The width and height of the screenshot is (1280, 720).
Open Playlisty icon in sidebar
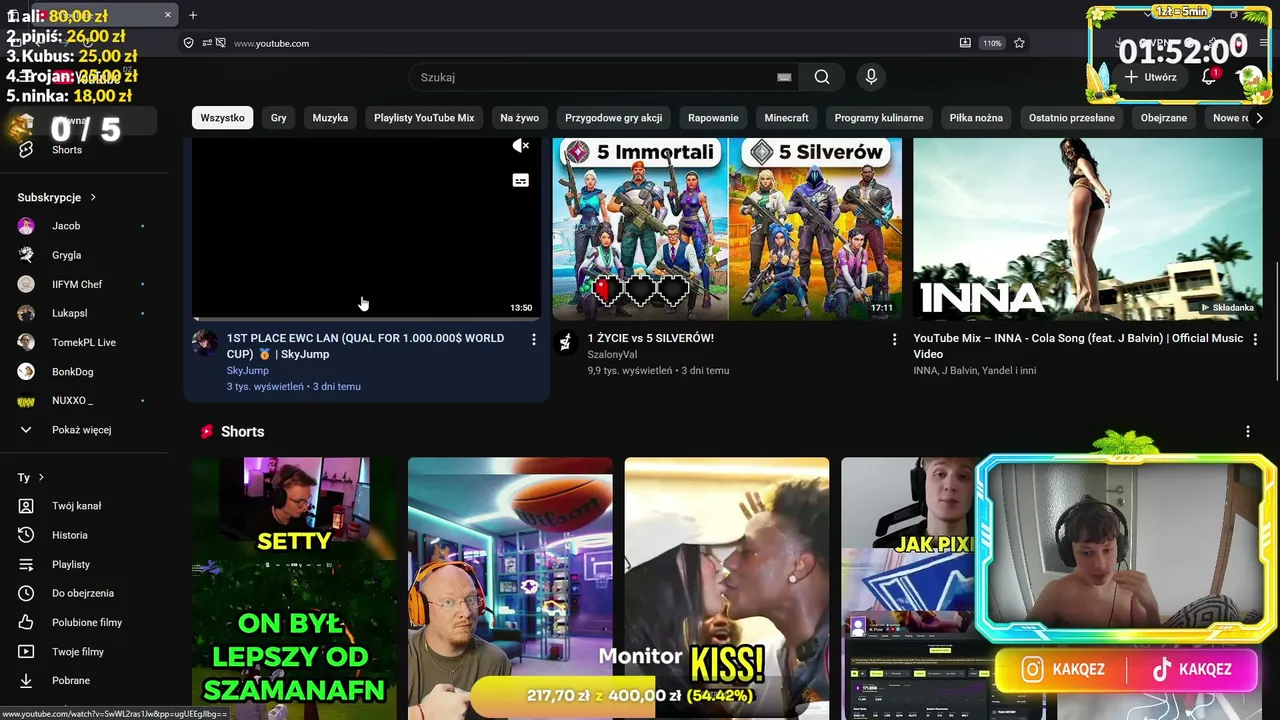[26, 564]
